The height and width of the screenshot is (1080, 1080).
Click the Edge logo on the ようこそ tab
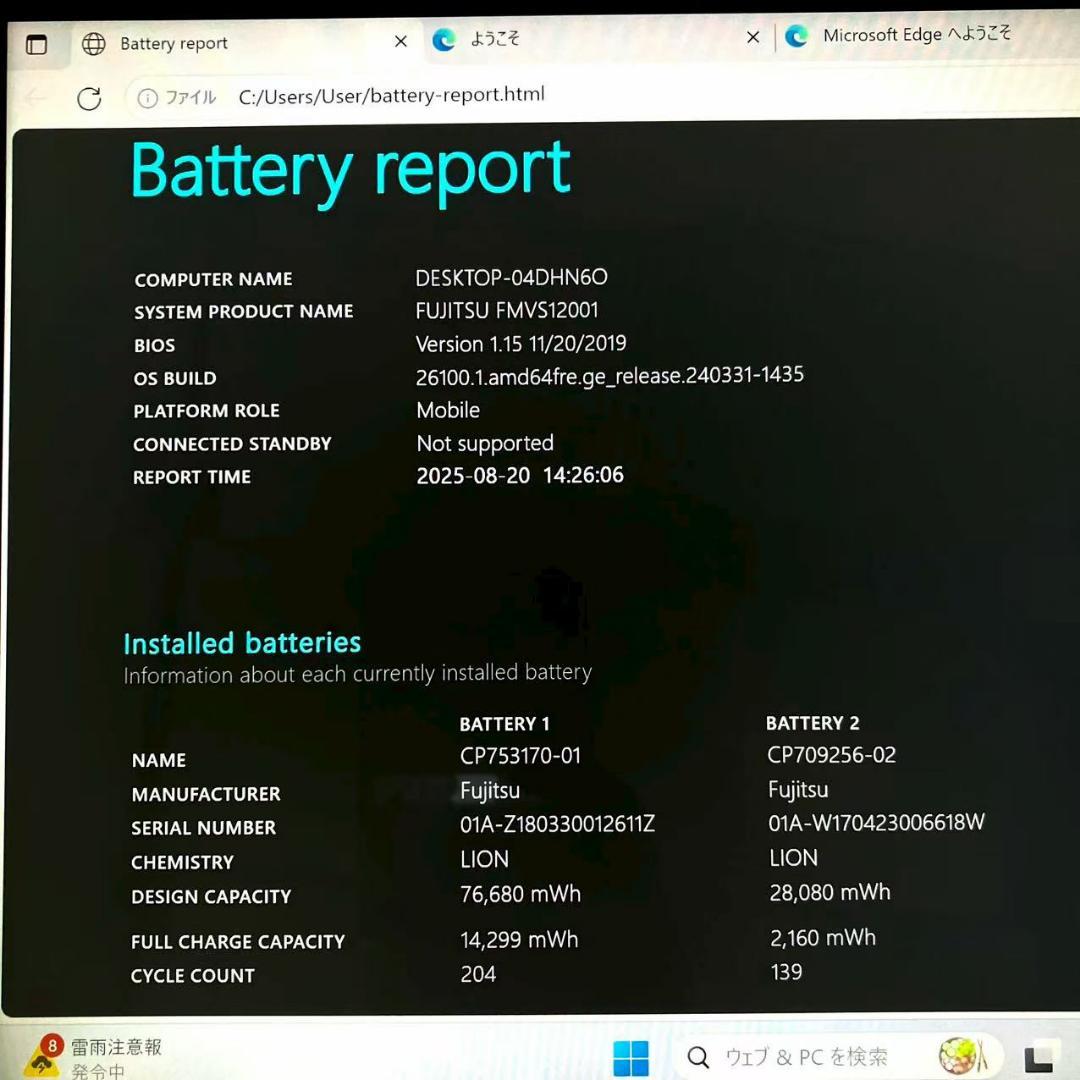point(444,40)
